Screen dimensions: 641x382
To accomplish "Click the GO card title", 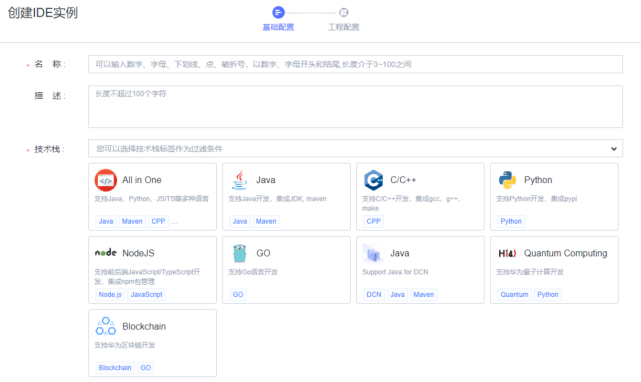I will [263, 253].
